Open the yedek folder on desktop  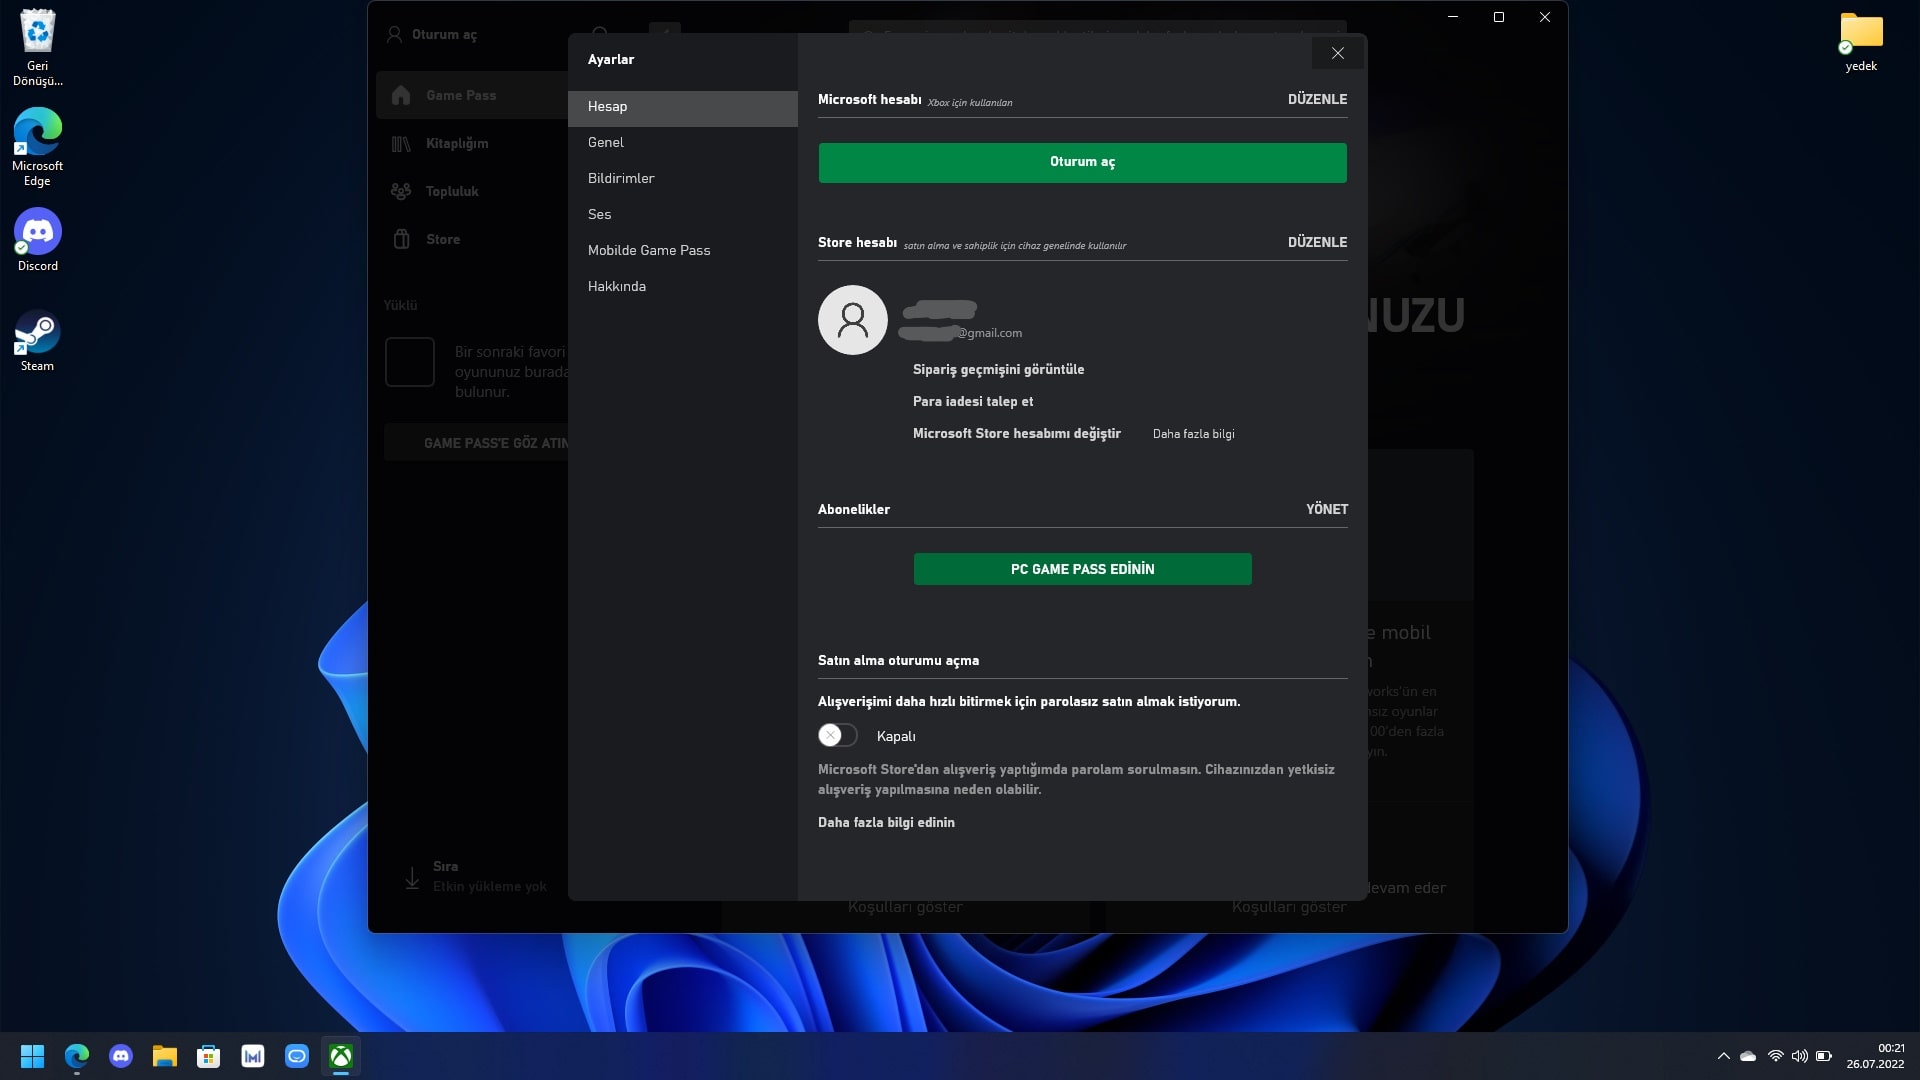tap(1860, 42)
